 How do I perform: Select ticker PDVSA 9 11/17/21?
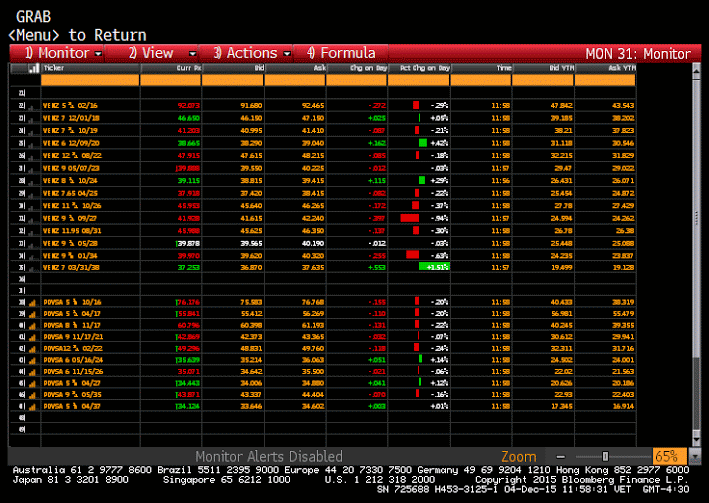[74, 337]
